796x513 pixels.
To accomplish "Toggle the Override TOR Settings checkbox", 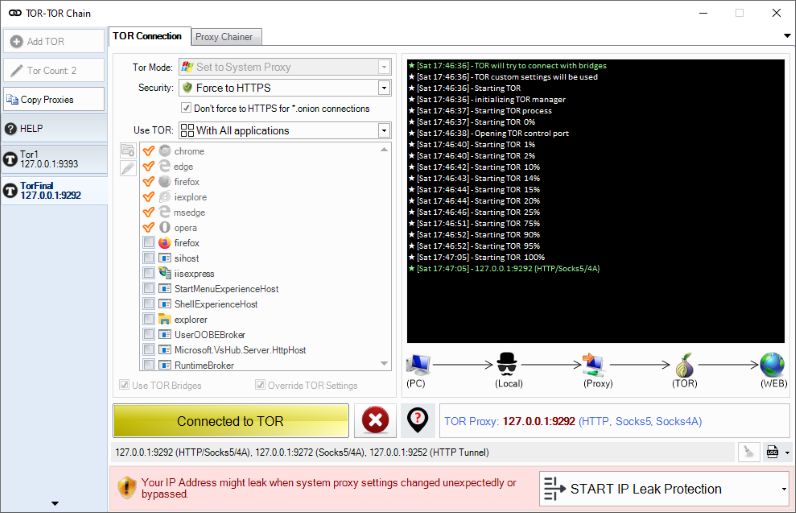I will click(260, 385).
